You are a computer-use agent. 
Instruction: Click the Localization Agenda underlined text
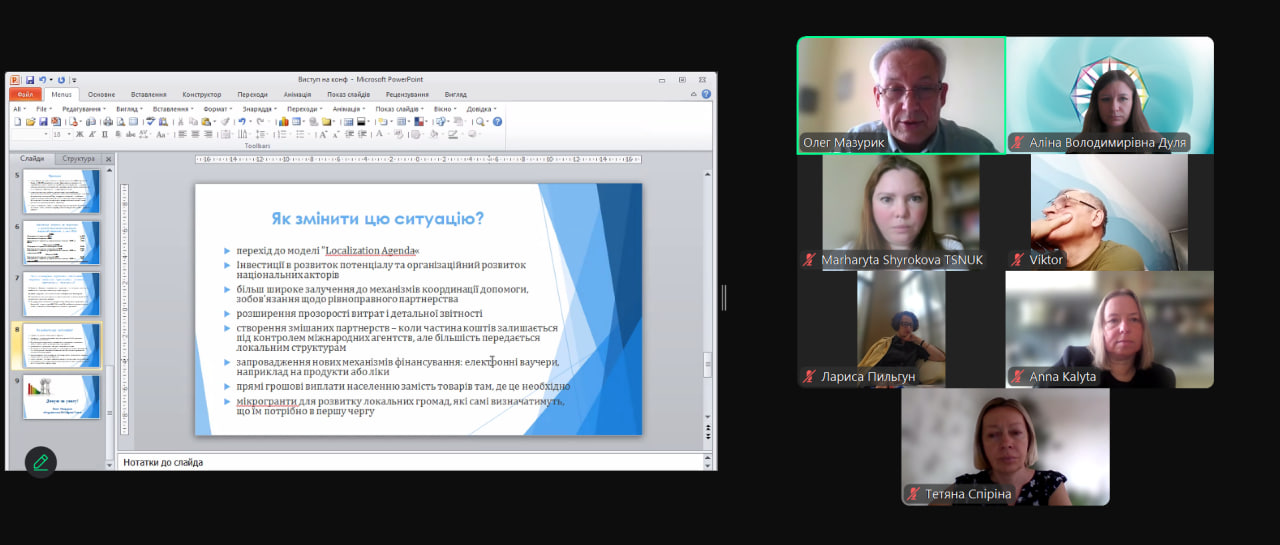tap(369, 251)
